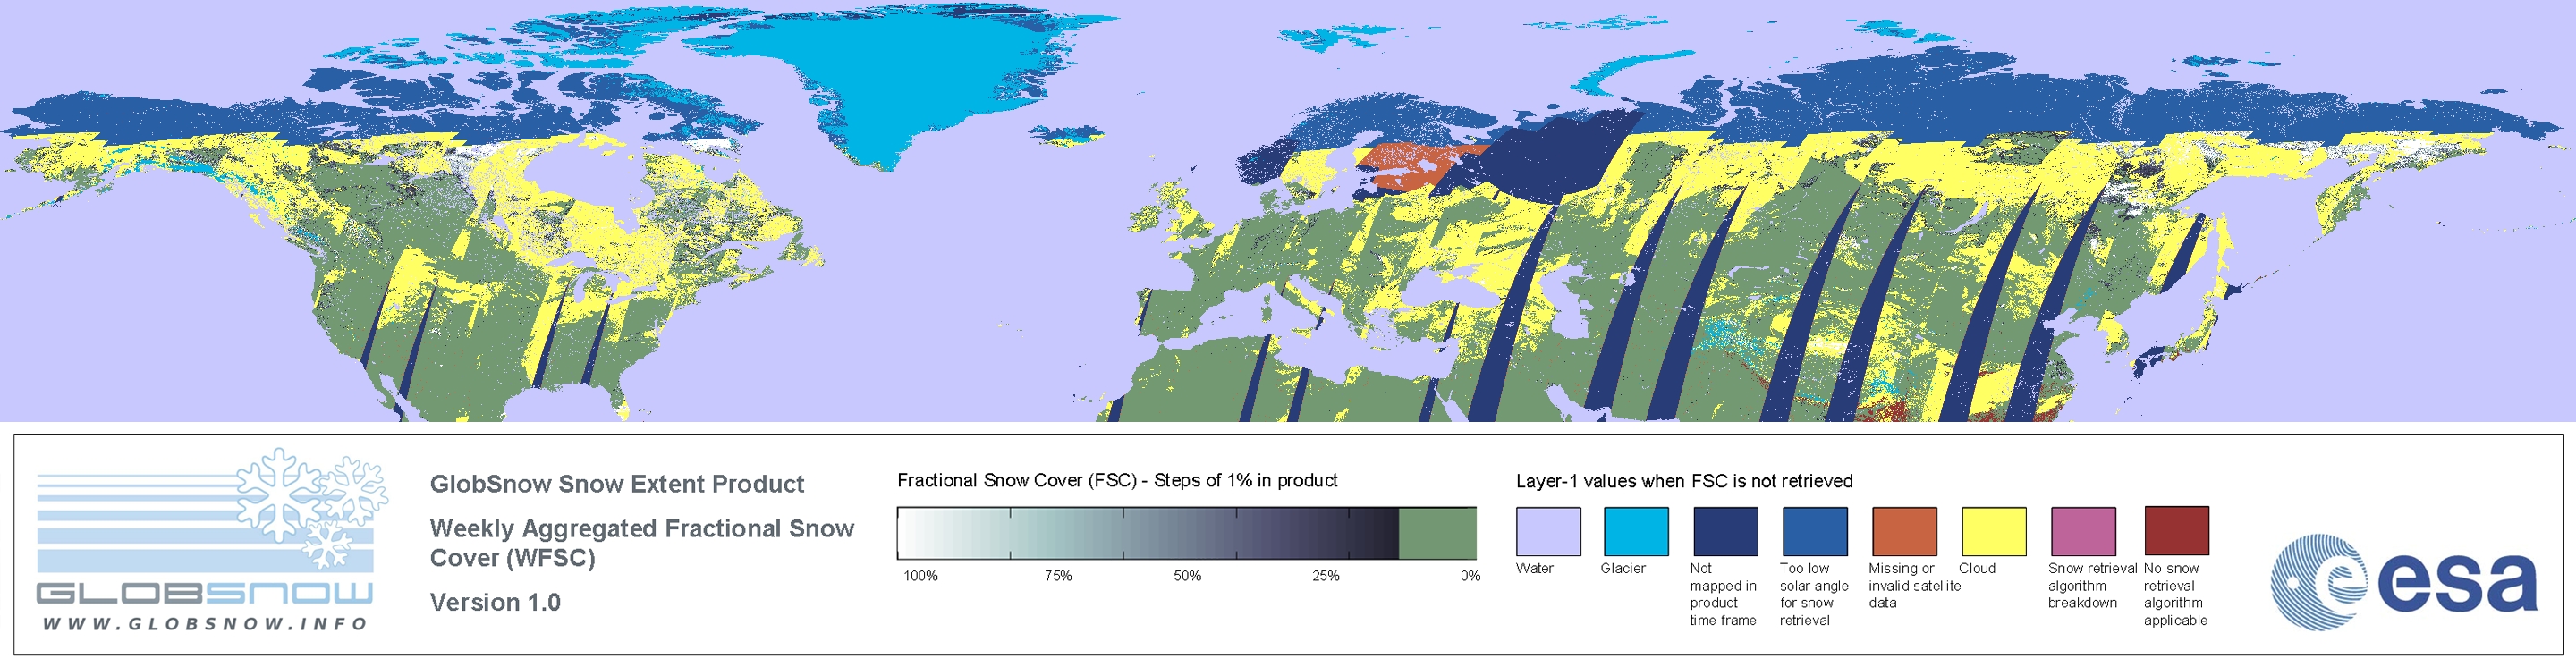The width and height of the screenshot is (2576, 667).
Task: Click the '50%' scale label
Action: tap(1187, 576)
